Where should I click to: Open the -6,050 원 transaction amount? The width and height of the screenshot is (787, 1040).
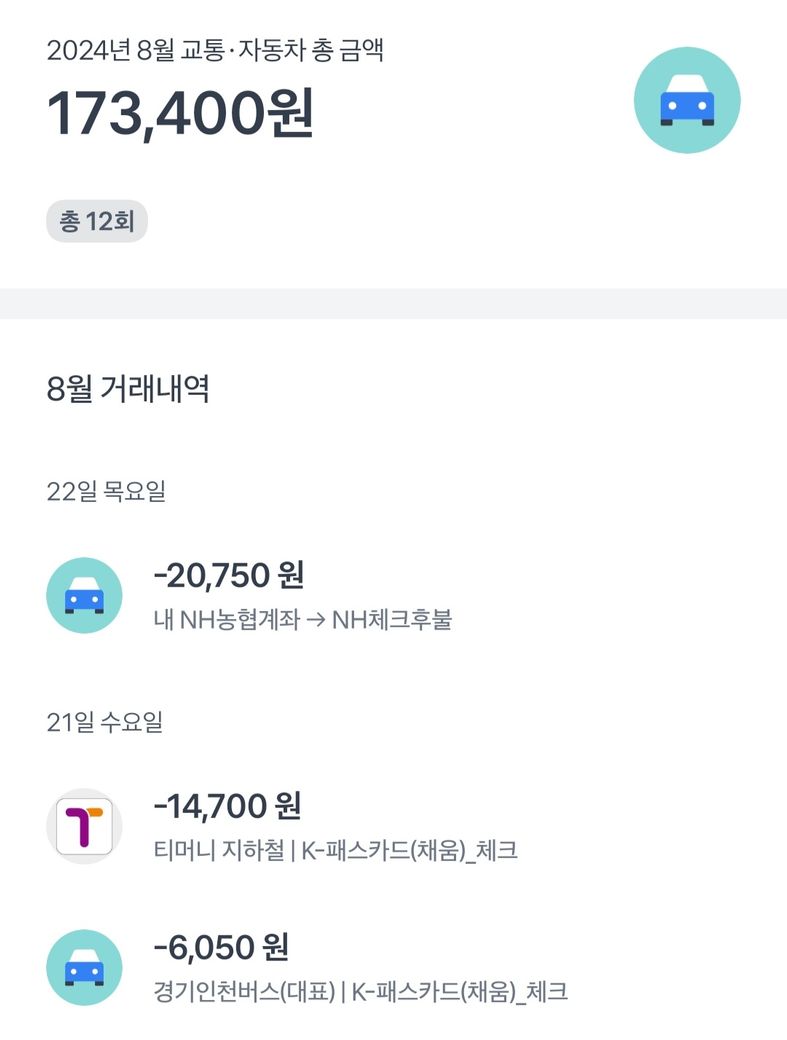coord(221,946)
